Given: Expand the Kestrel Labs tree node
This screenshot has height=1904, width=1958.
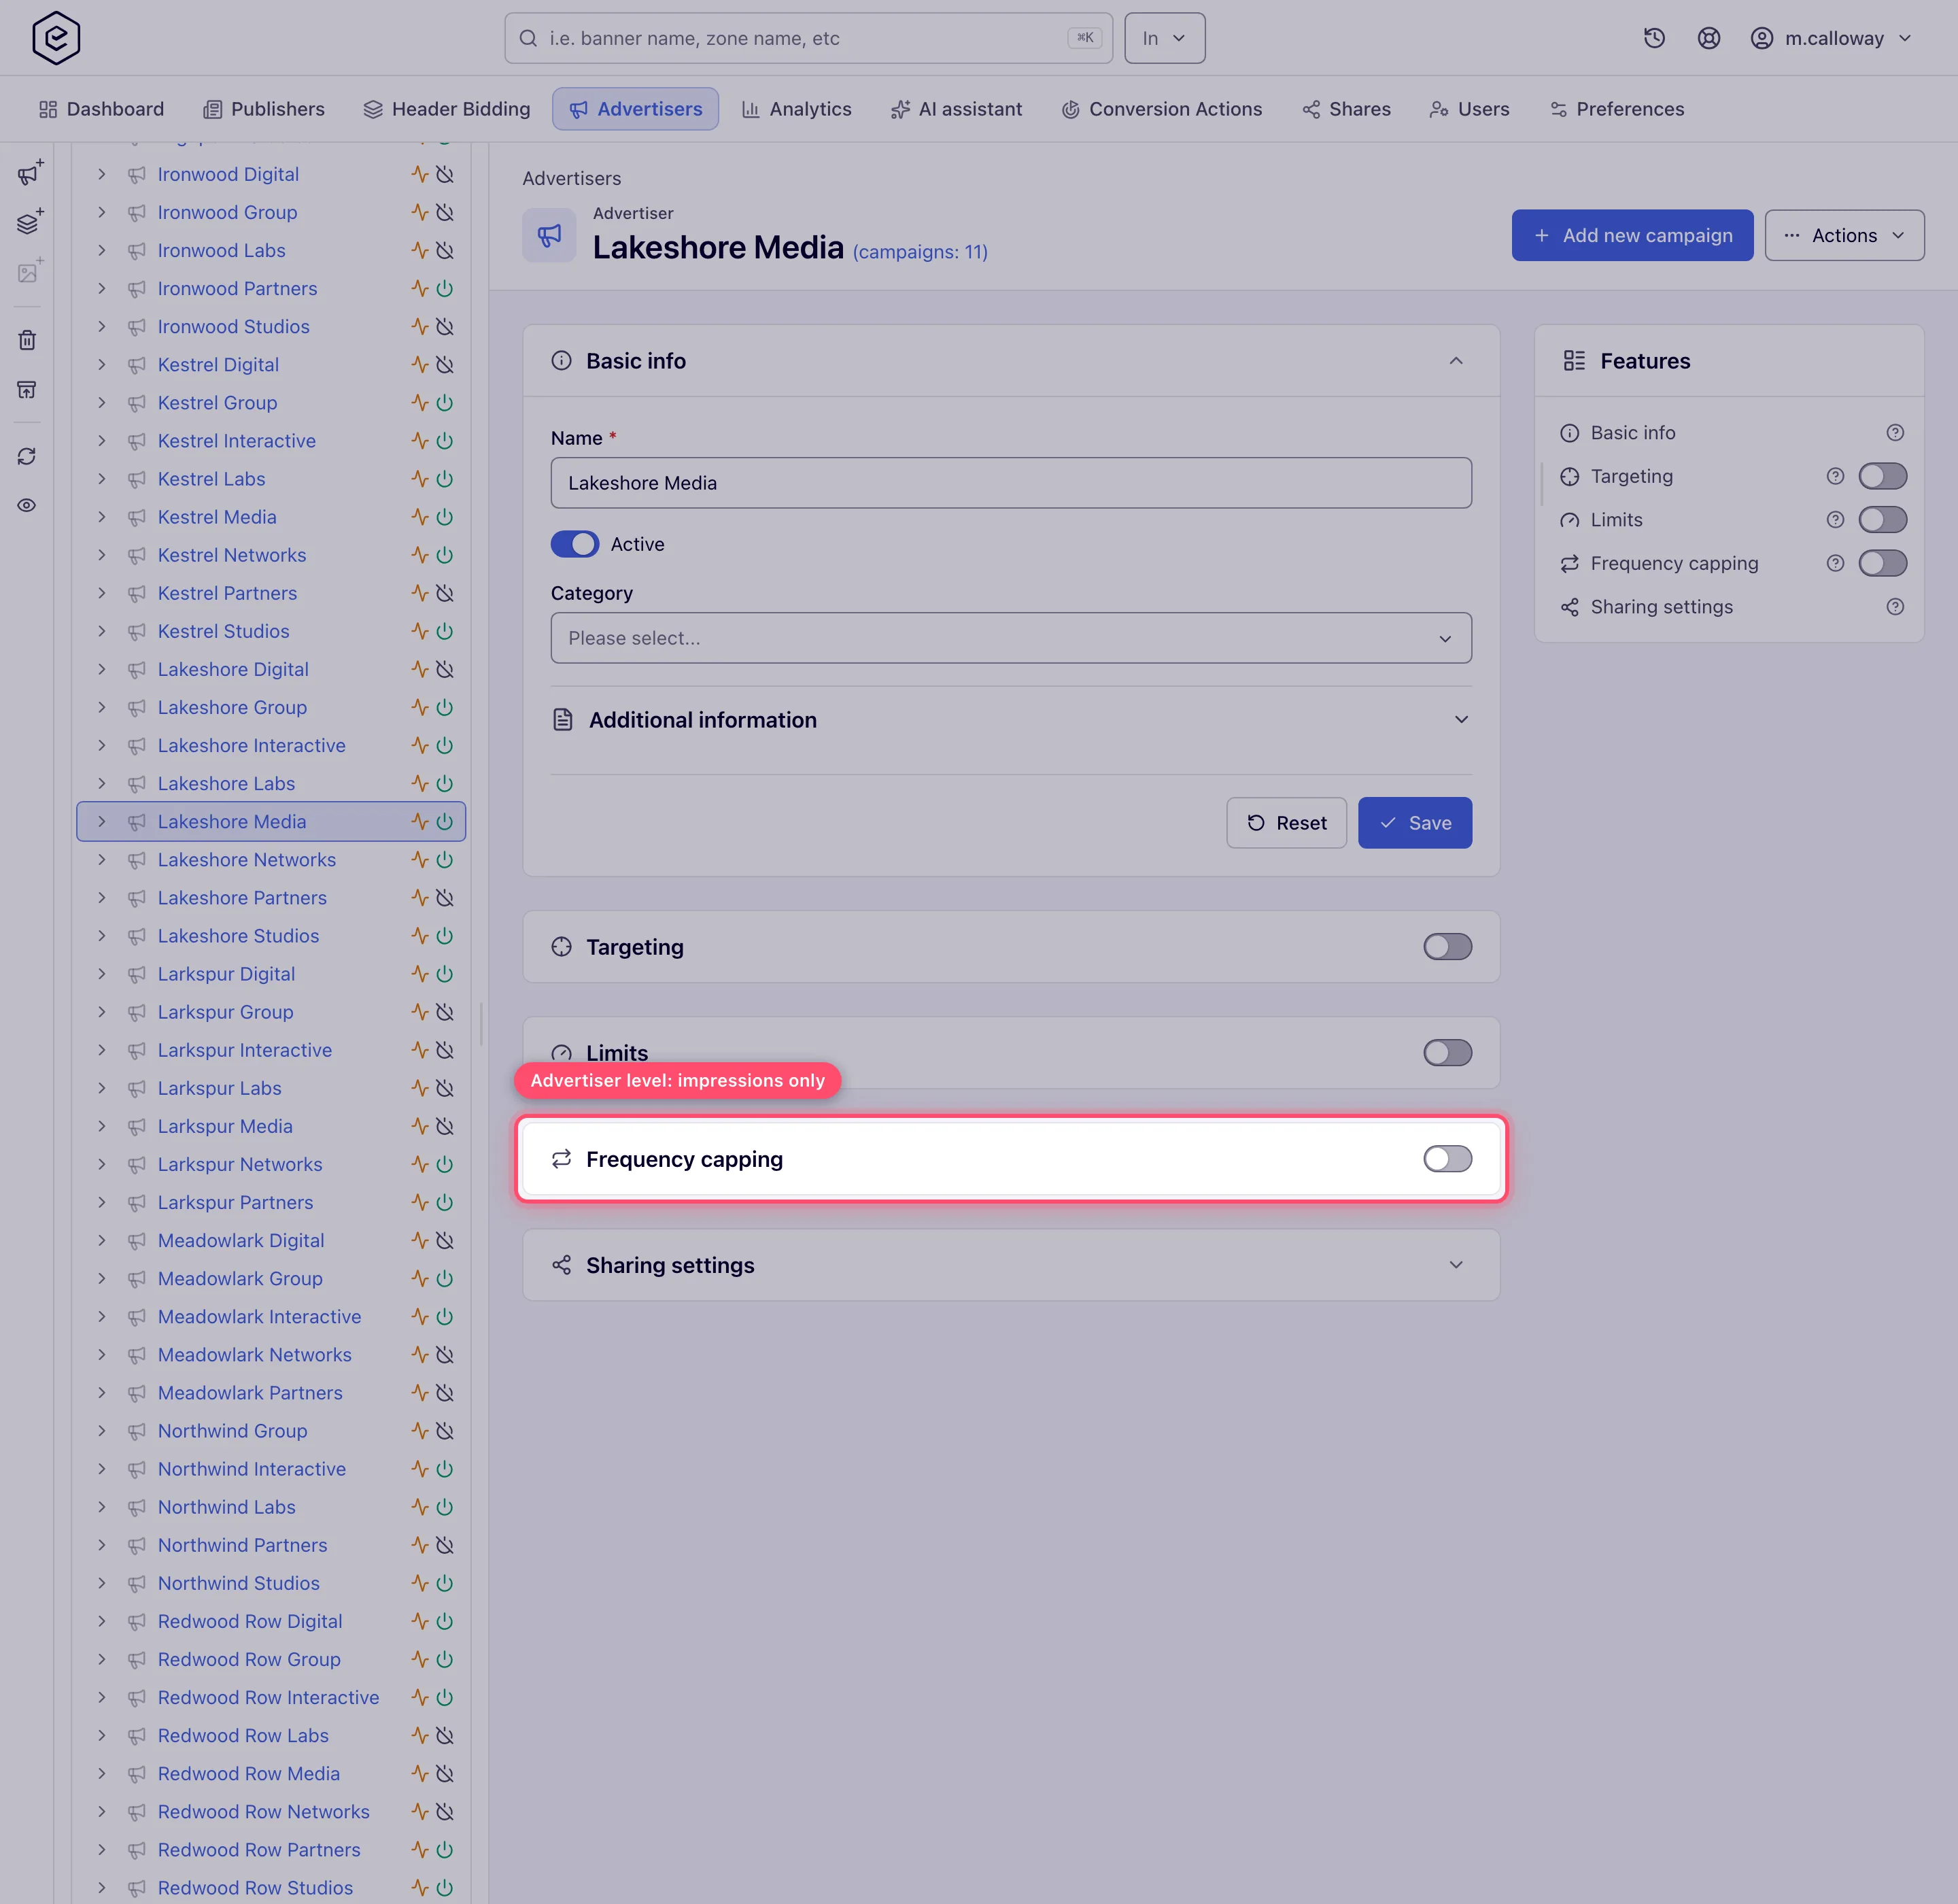Looking at the screenshot, I should 101,479.
